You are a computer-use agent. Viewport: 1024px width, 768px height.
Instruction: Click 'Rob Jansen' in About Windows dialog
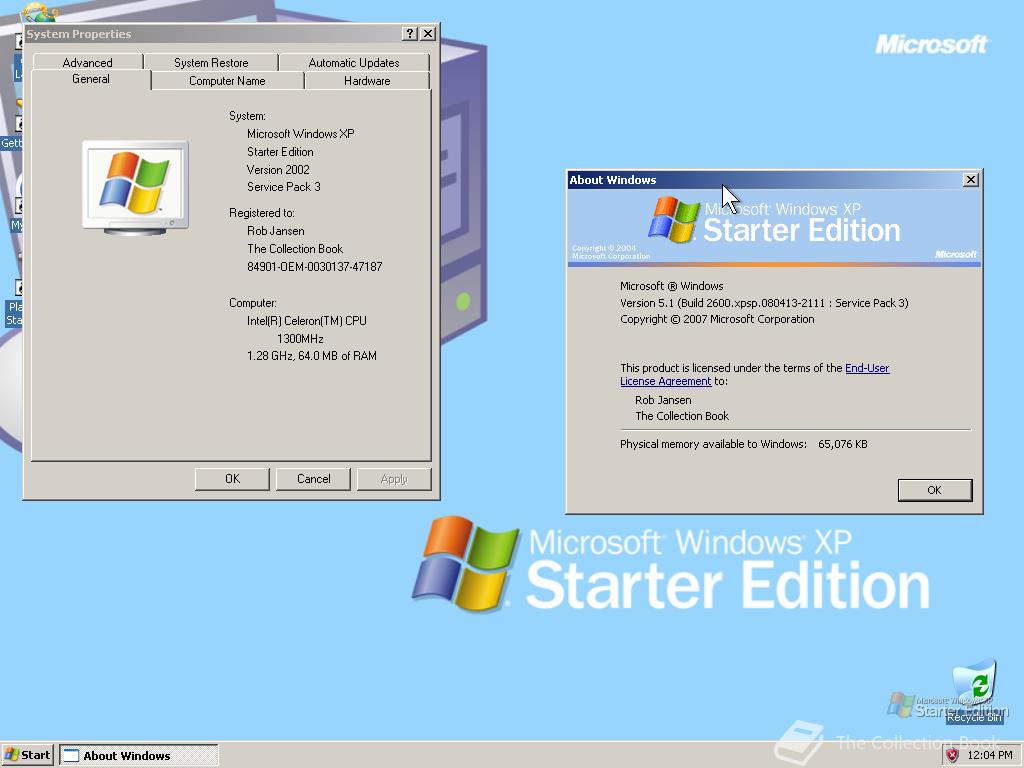pos(663,400)
